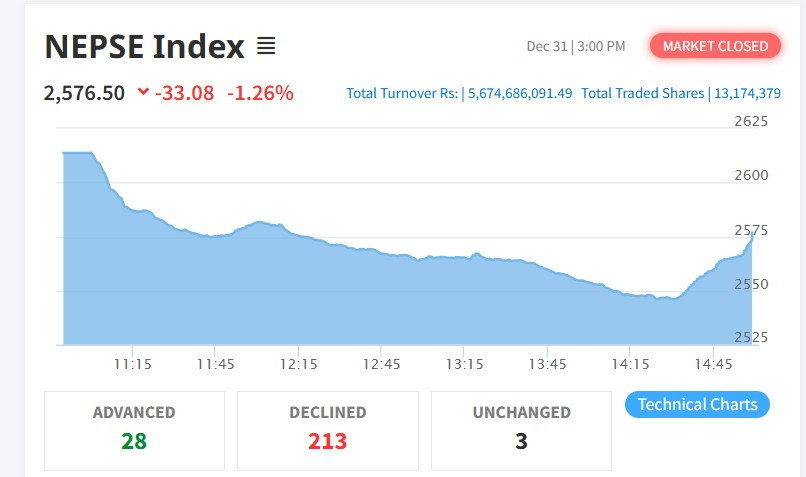Open Technical Charts
The width and height of the screenshot is (806, 477).
697,405
